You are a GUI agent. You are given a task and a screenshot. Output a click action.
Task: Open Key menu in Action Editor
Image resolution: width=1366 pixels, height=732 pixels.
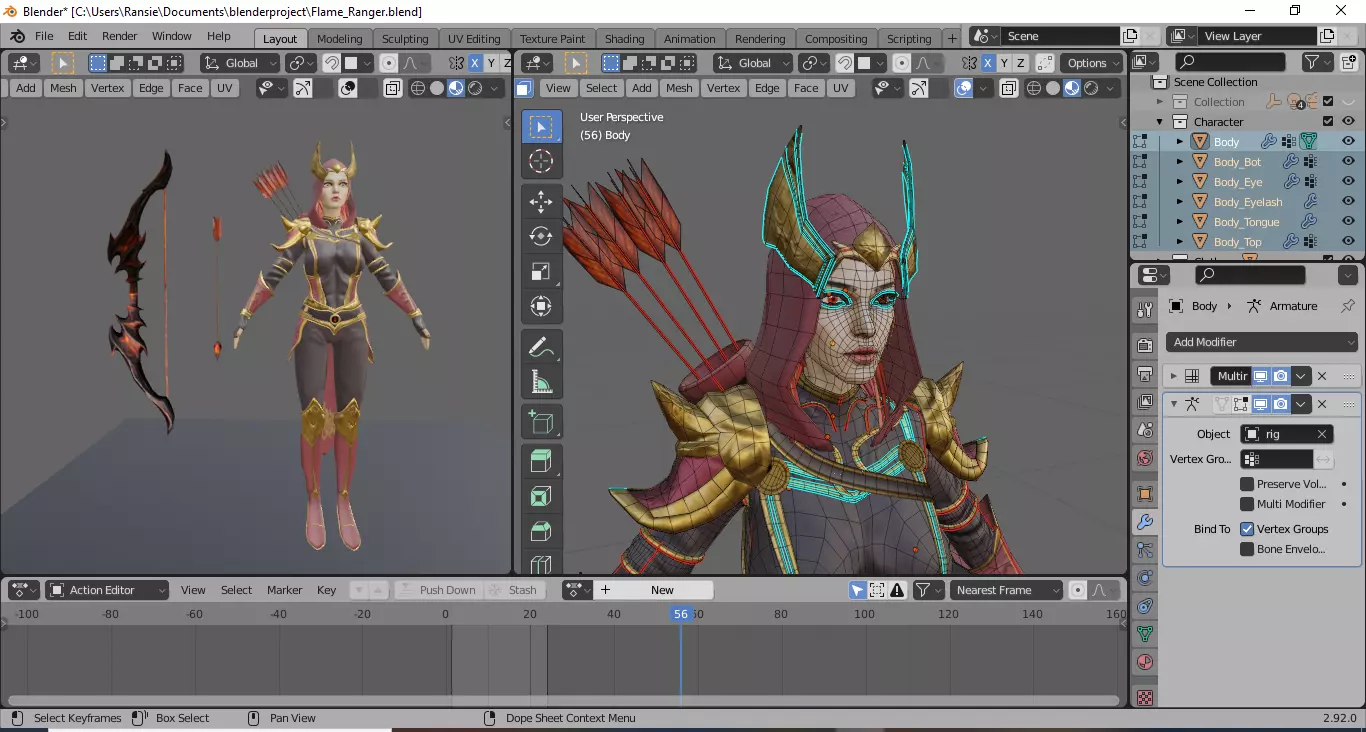tap(326, 590)
